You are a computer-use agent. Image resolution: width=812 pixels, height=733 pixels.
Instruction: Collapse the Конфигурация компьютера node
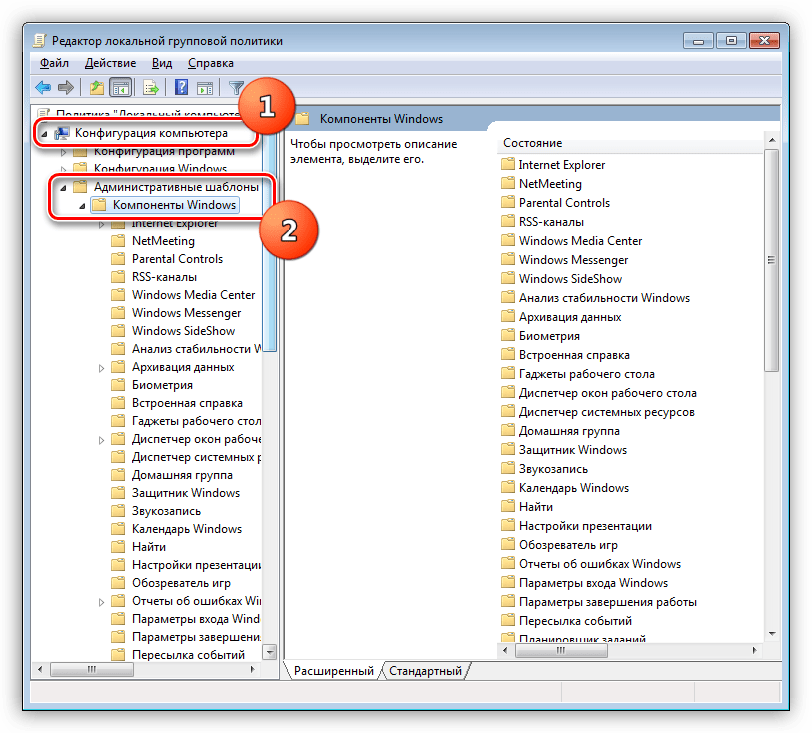click(44, 133)
